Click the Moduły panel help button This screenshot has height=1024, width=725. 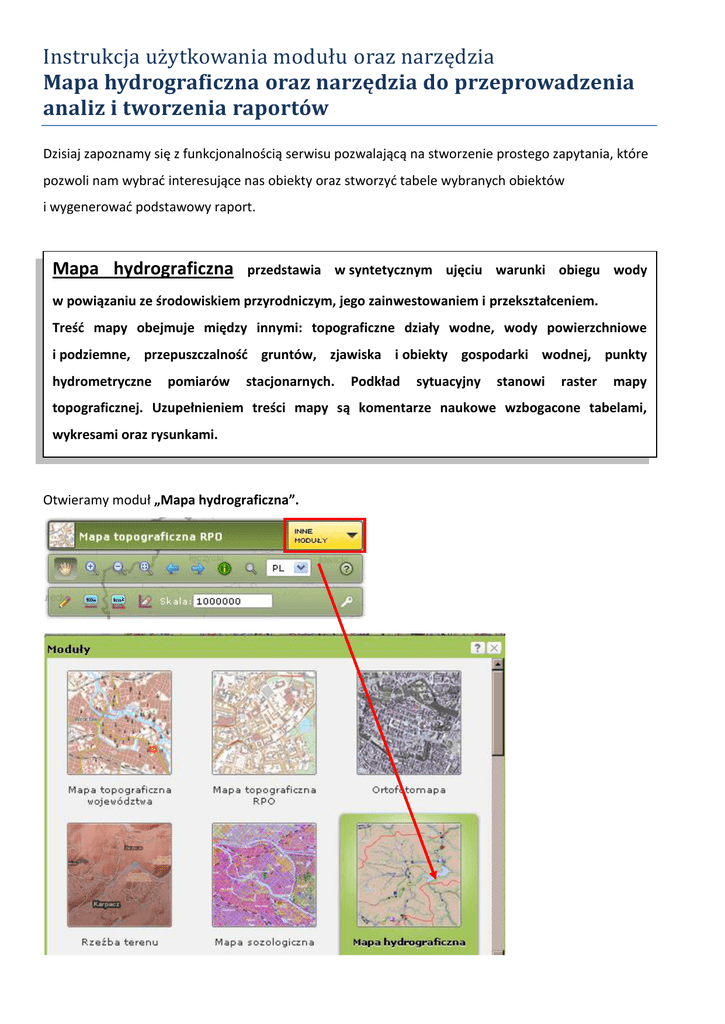point(479,649)
